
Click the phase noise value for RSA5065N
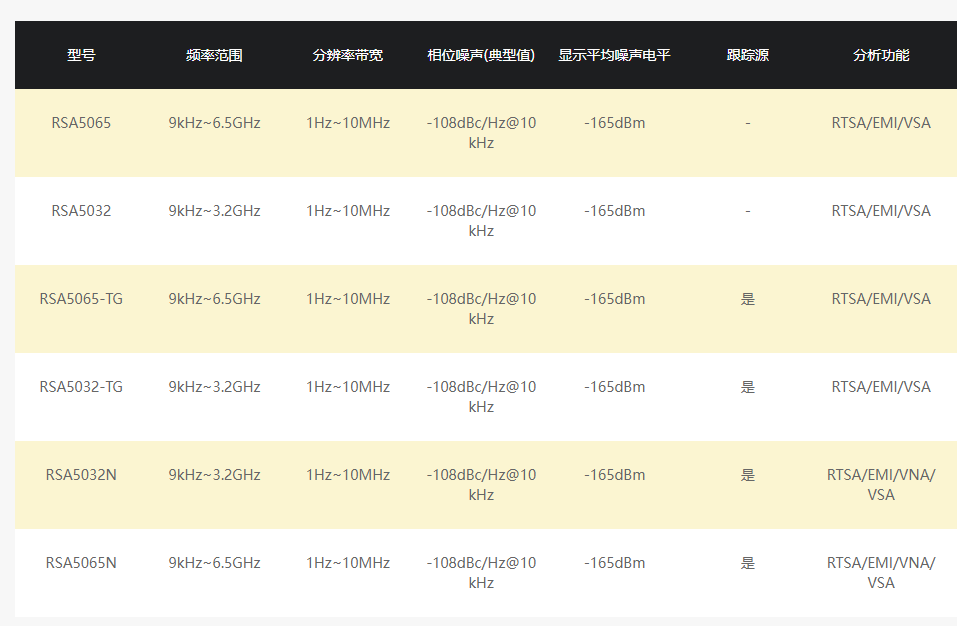pos(481,572)
